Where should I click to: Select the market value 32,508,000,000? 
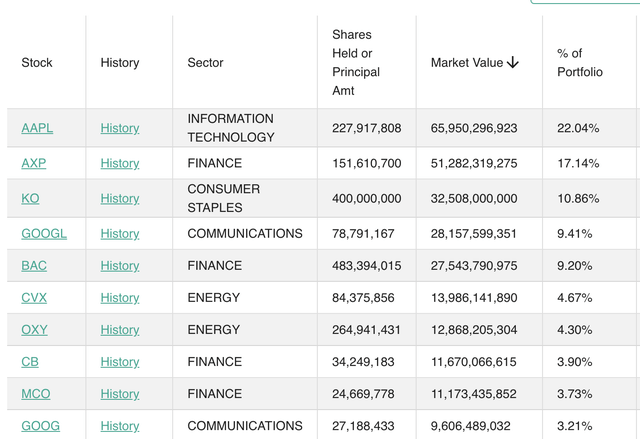click(474, 198)
